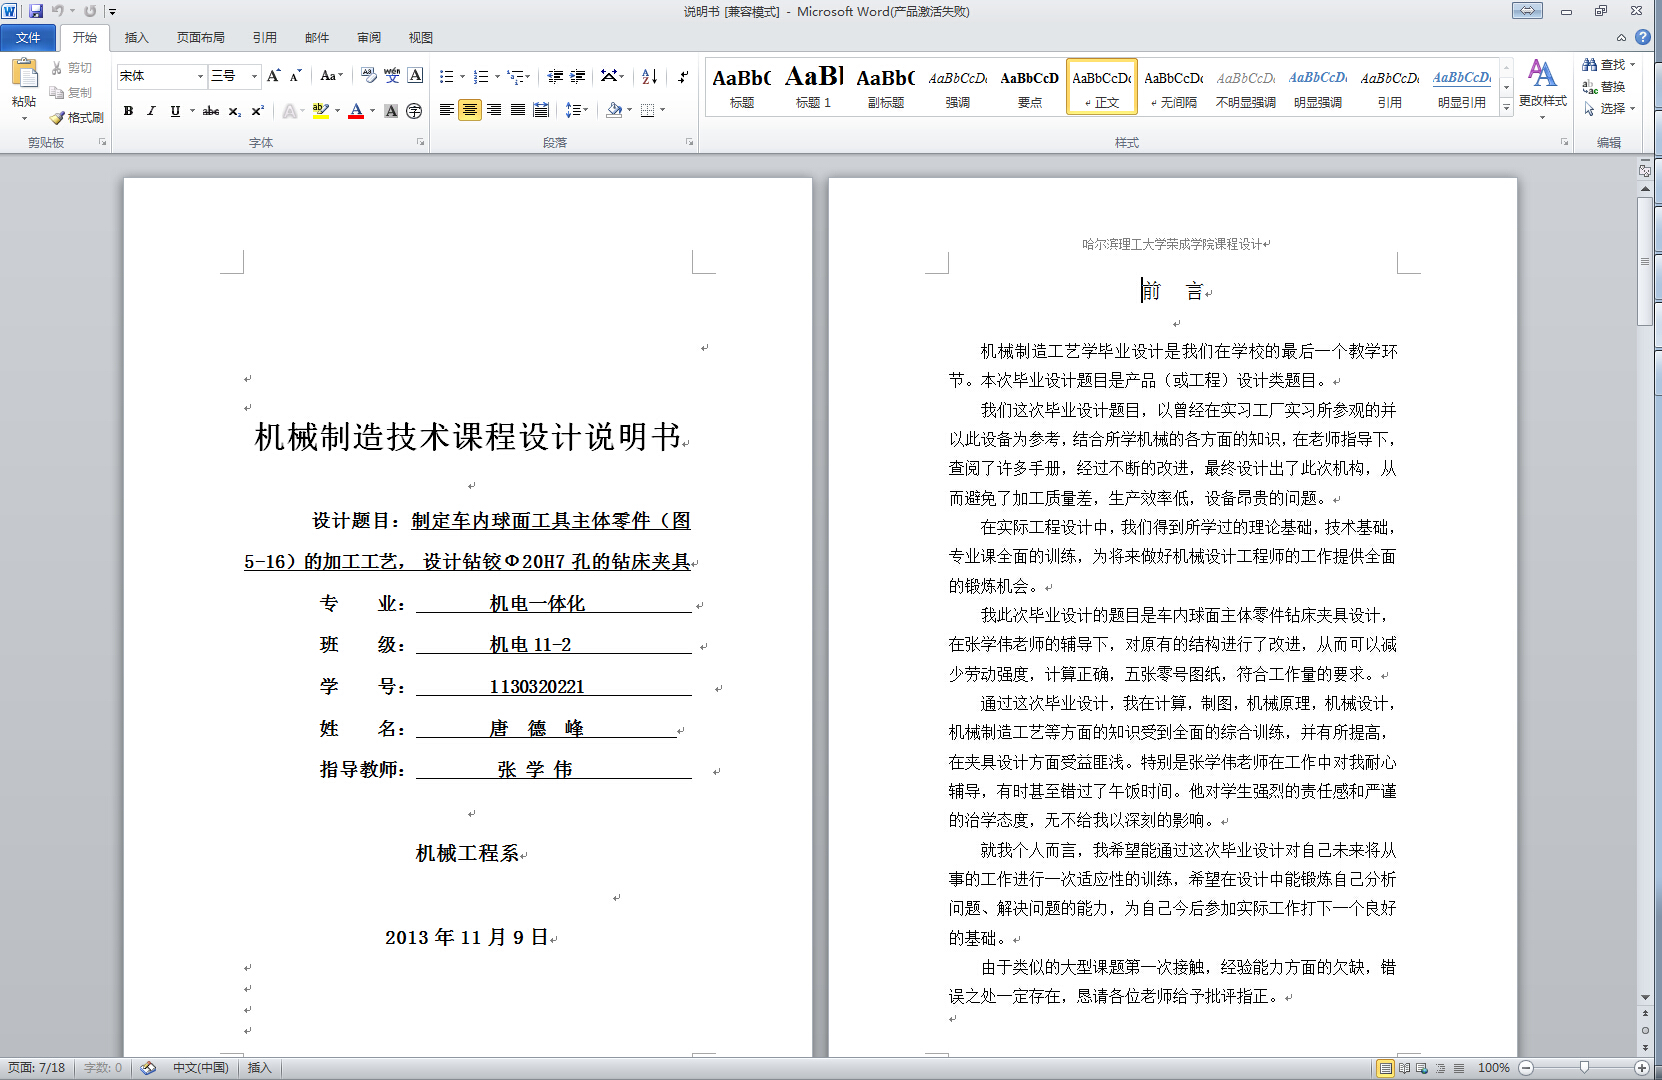Open the Borders dropdown arrow
The width and height of the screenshot is (1662, 1080).
point(663,110)
